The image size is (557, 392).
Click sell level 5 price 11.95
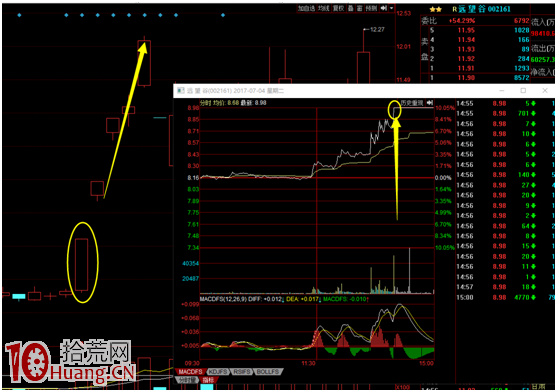(x=466, y=31)
